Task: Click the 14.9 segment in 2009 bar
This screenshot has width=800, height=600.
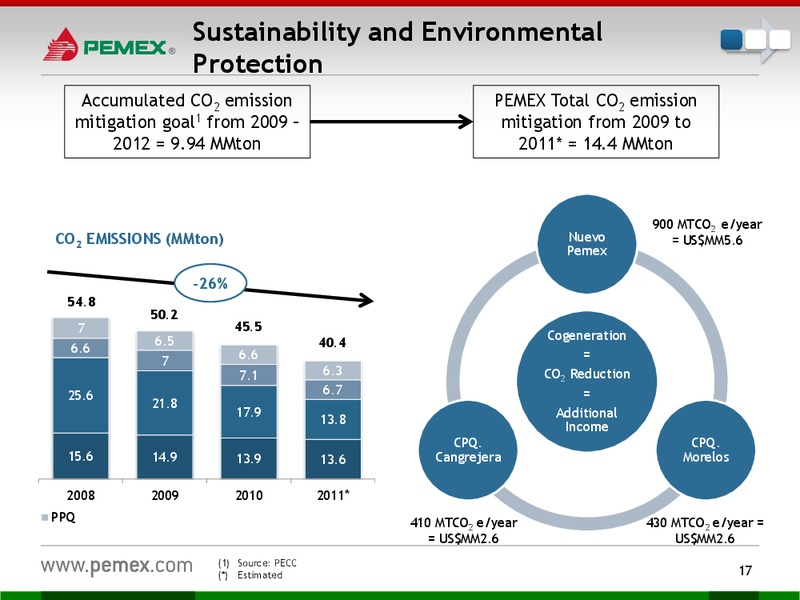Action: coord(165,457)
